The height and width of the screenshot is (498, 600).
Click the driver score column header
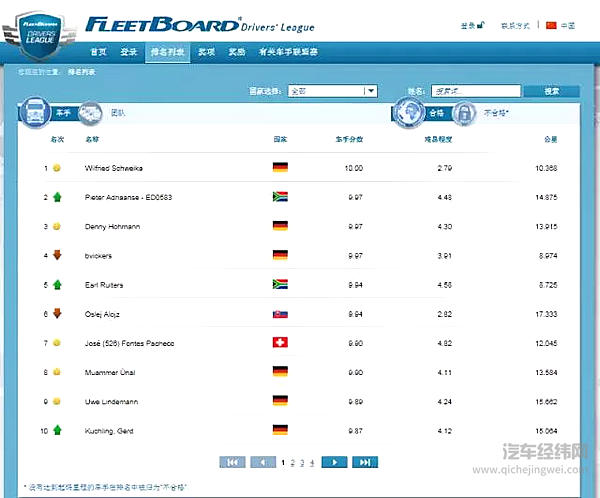point(349,139)
